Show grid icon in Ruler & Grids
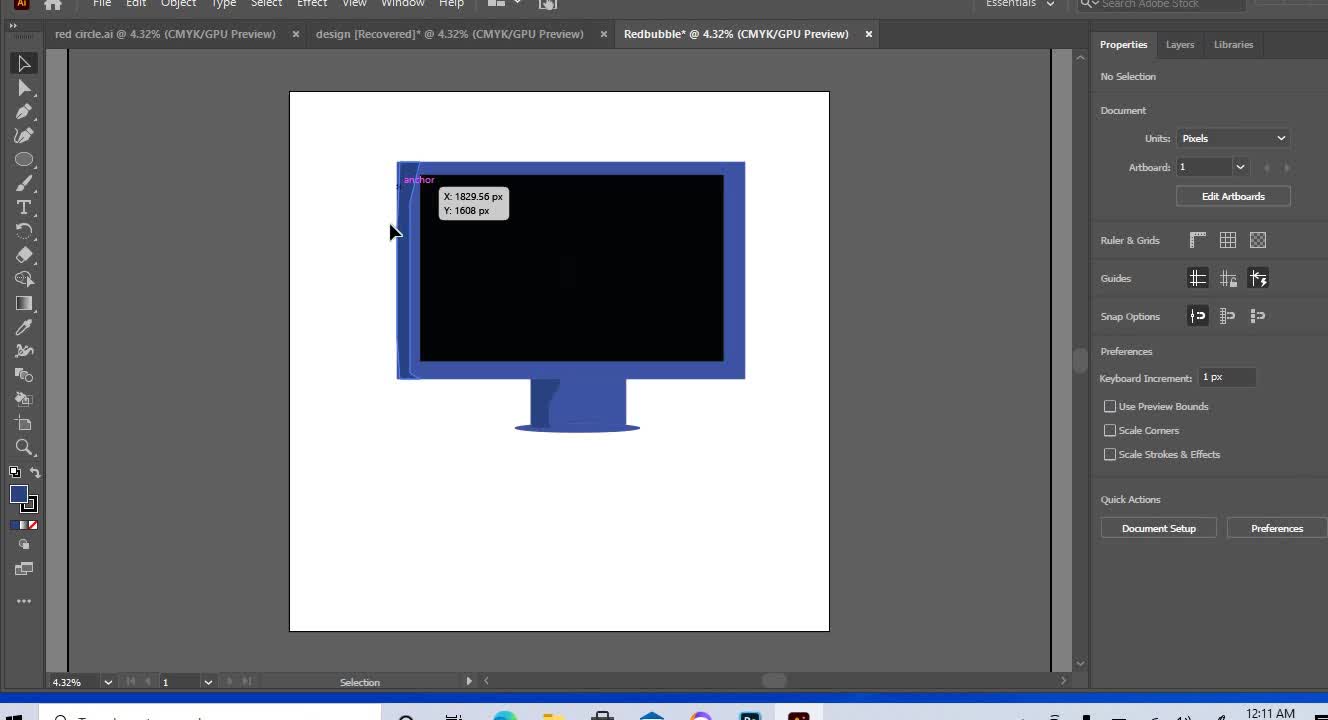 pyautogui.click(x=1228, y=240)
